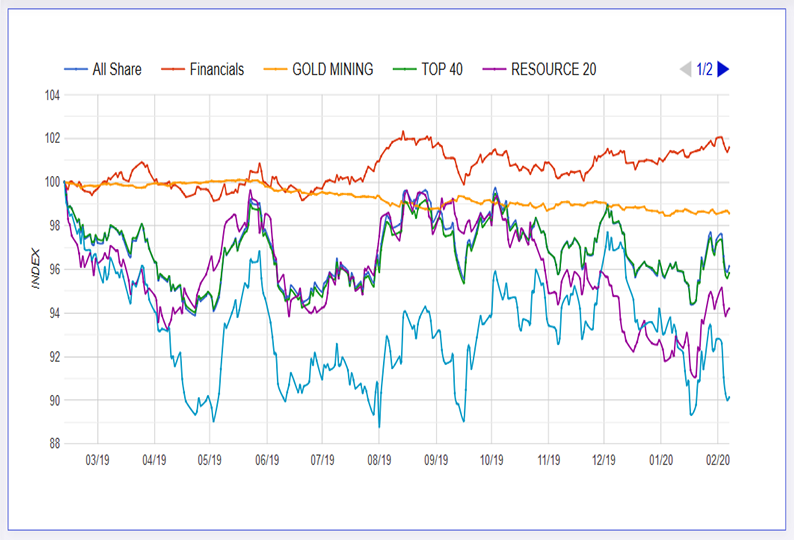Click the 12/19 x-axis date label

click(x=604, y=461)
